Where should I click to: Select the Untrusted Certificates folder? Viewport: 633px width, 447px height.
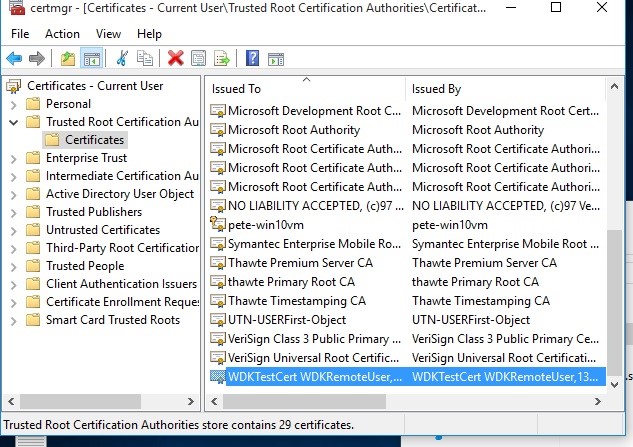[x=102, y=230]
